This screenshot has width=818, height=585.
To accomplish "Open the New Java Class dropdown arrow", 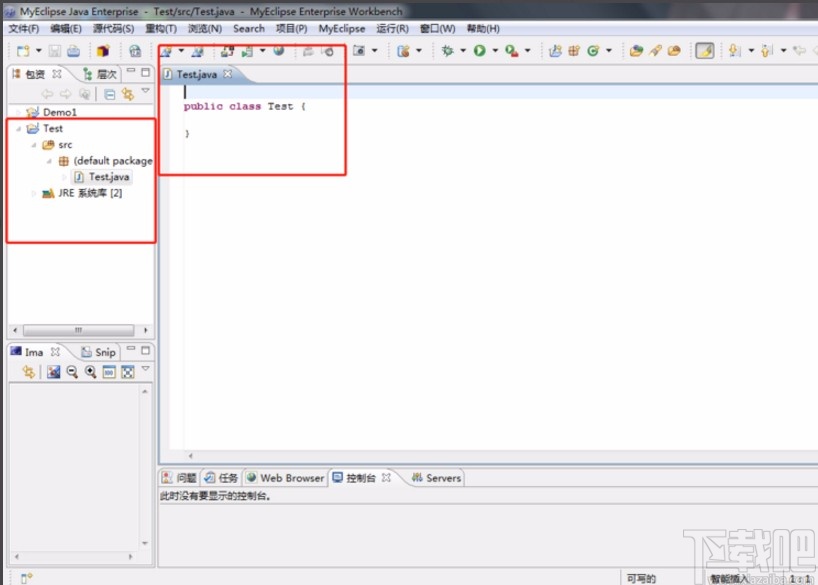I will coord(609,51).
